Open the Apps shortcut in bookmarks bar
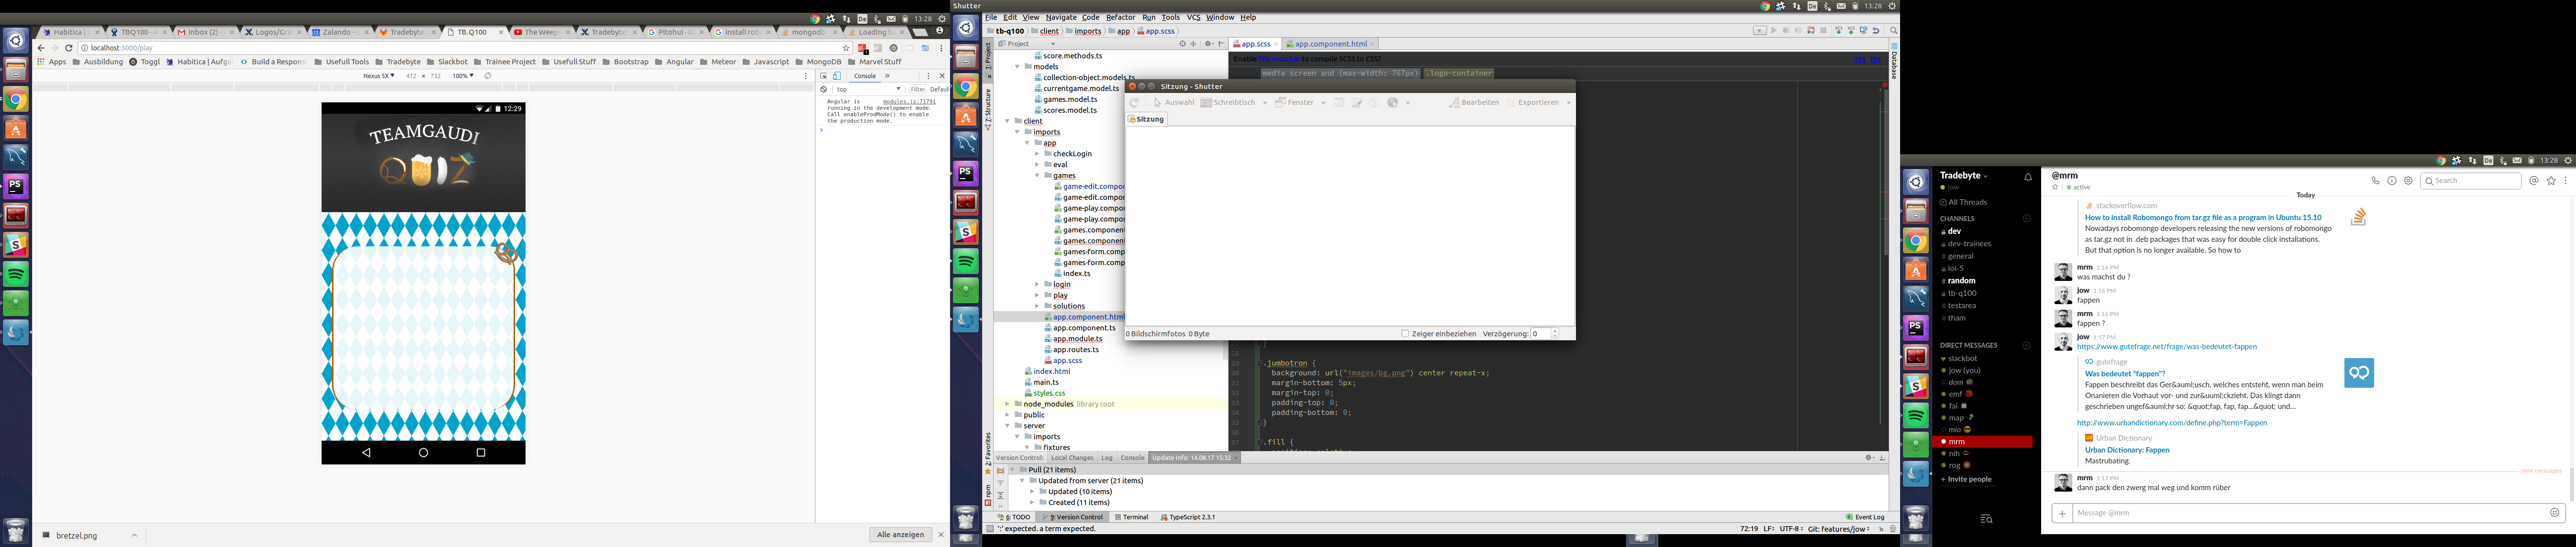The height and width of the screenshot is (547, 2576). [52, 62]
